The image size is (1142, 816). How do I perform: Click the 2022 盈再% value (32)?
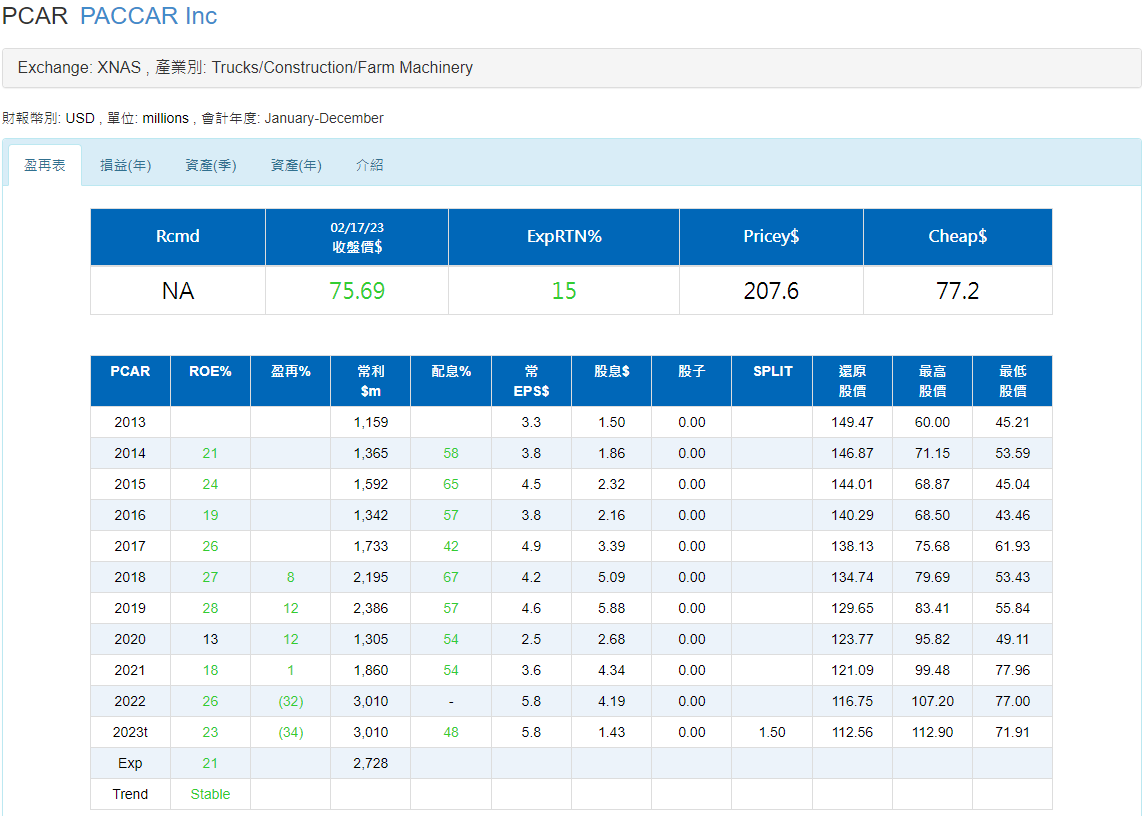[x=291, y=701]
